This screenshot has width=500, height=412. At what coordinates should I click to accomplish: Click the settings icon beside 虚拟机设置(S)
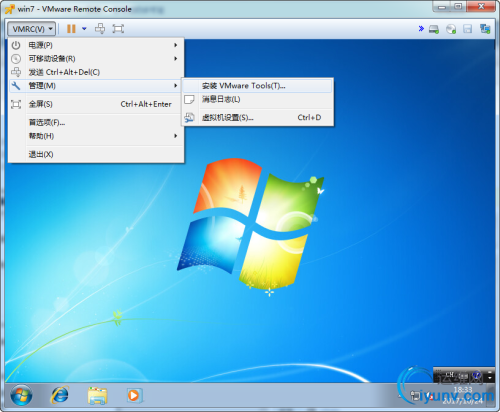(x=189, y=117)
